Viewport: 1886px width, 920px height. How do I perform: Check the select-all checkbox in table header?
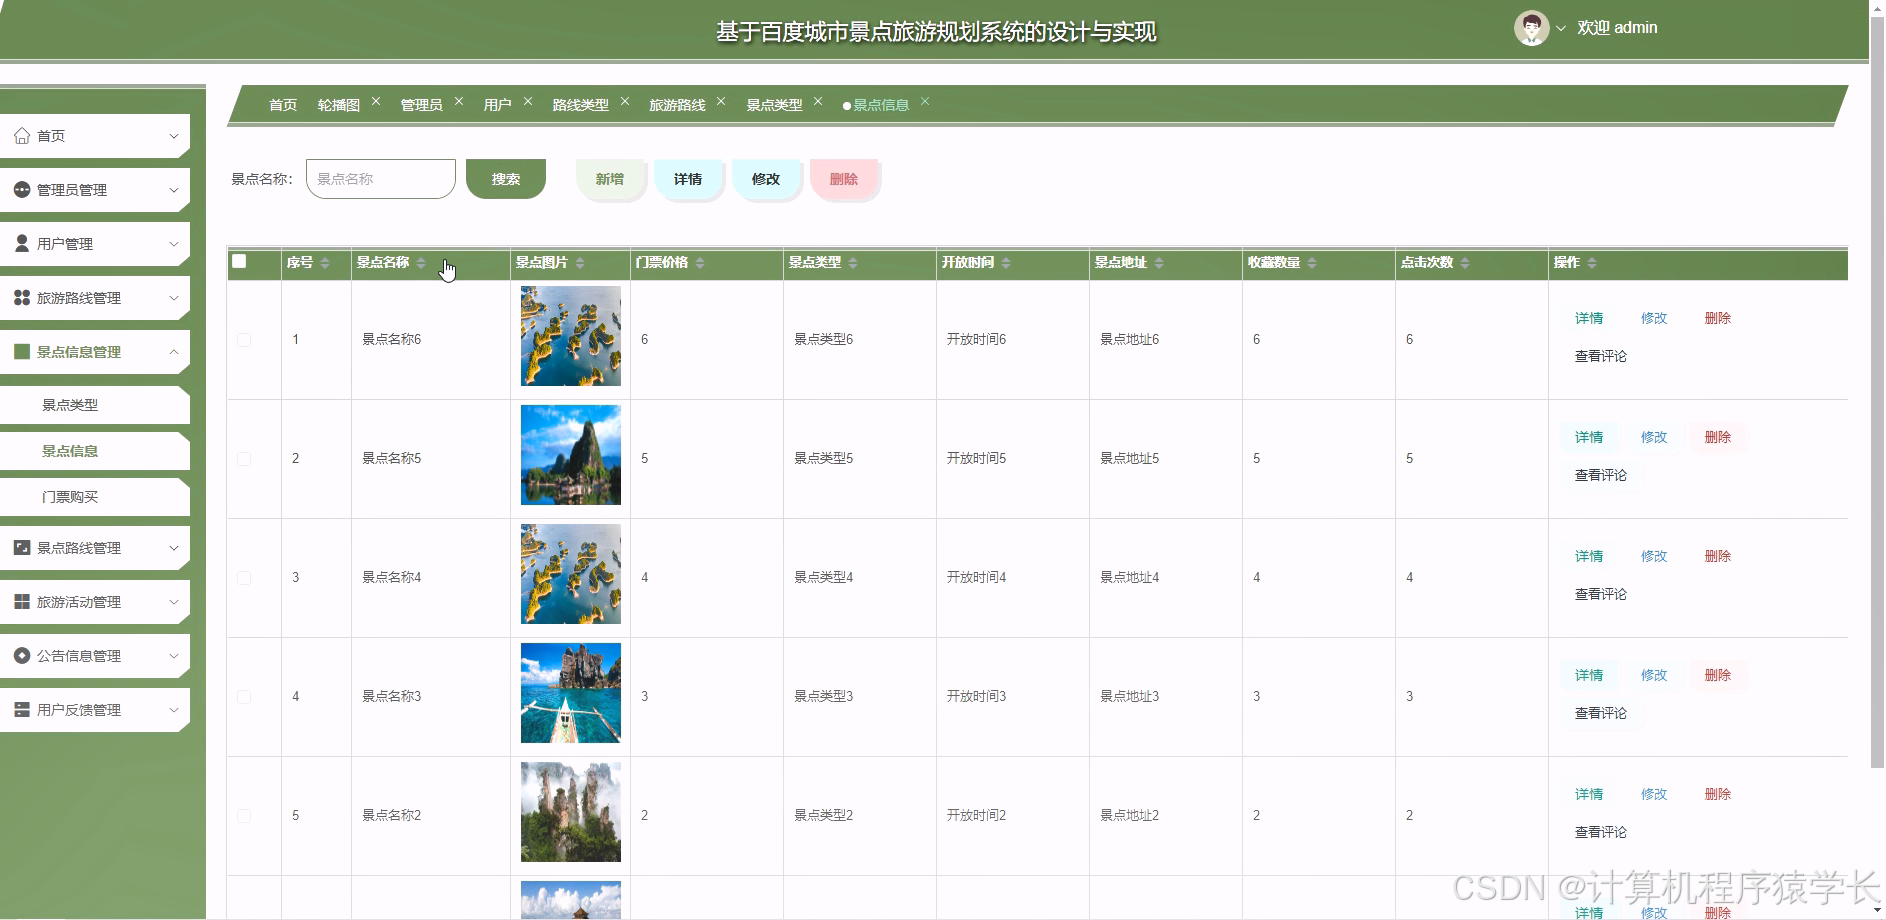click(x=239, y=261)
